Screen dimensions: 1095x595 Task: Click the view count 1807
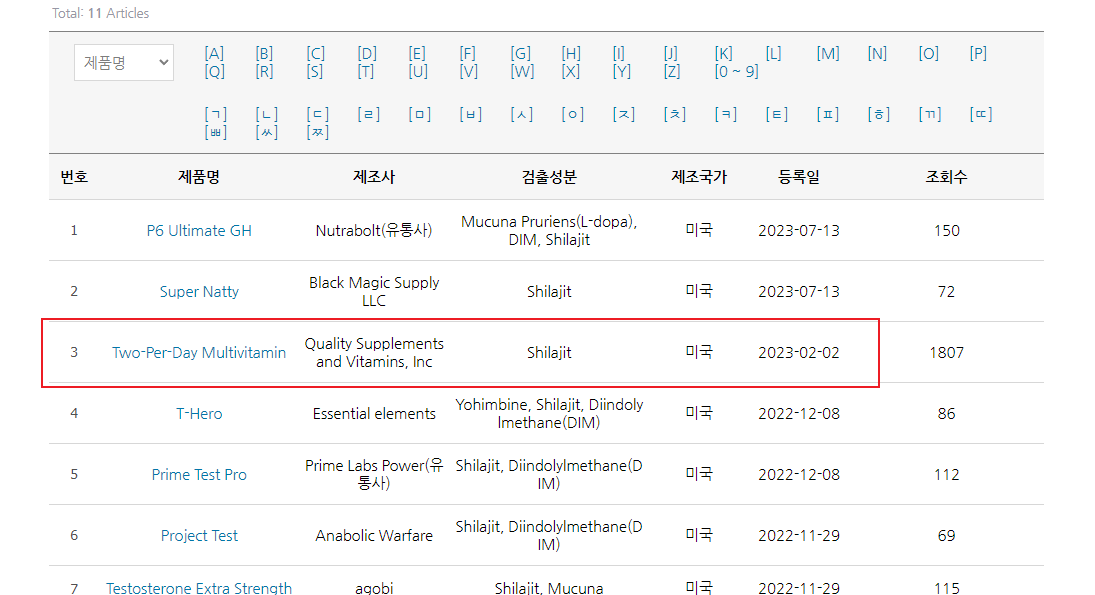point(946,353)
